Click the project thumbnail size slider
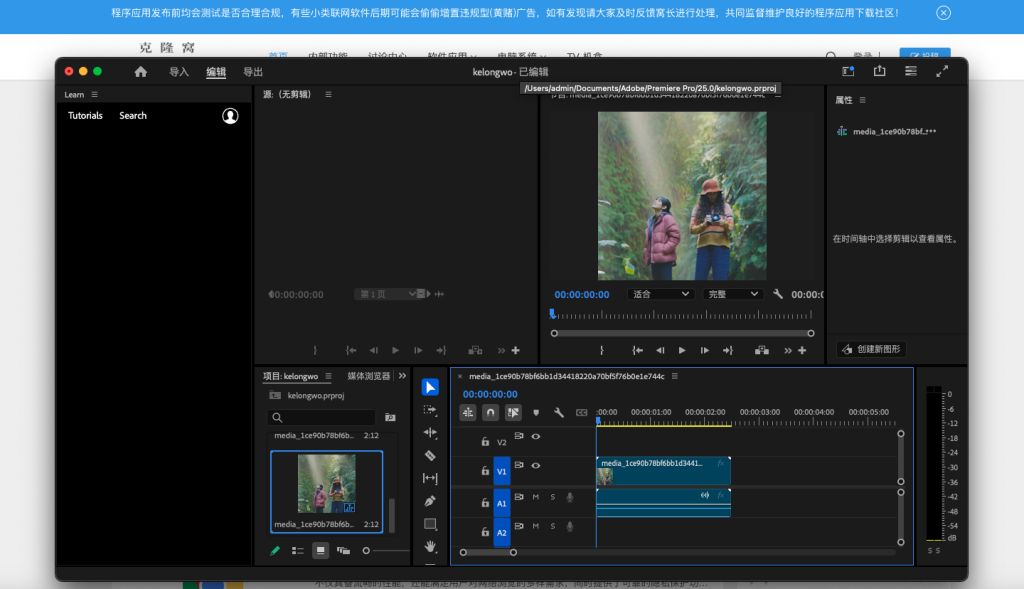The height and width of the screenshot is (589, 1024). point(385,550)
